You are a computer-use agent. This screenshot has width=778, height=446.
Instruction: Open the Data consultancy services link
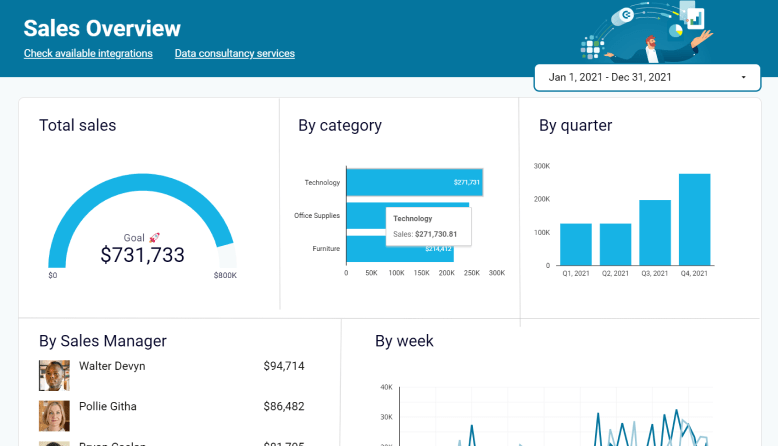point(235,54)
